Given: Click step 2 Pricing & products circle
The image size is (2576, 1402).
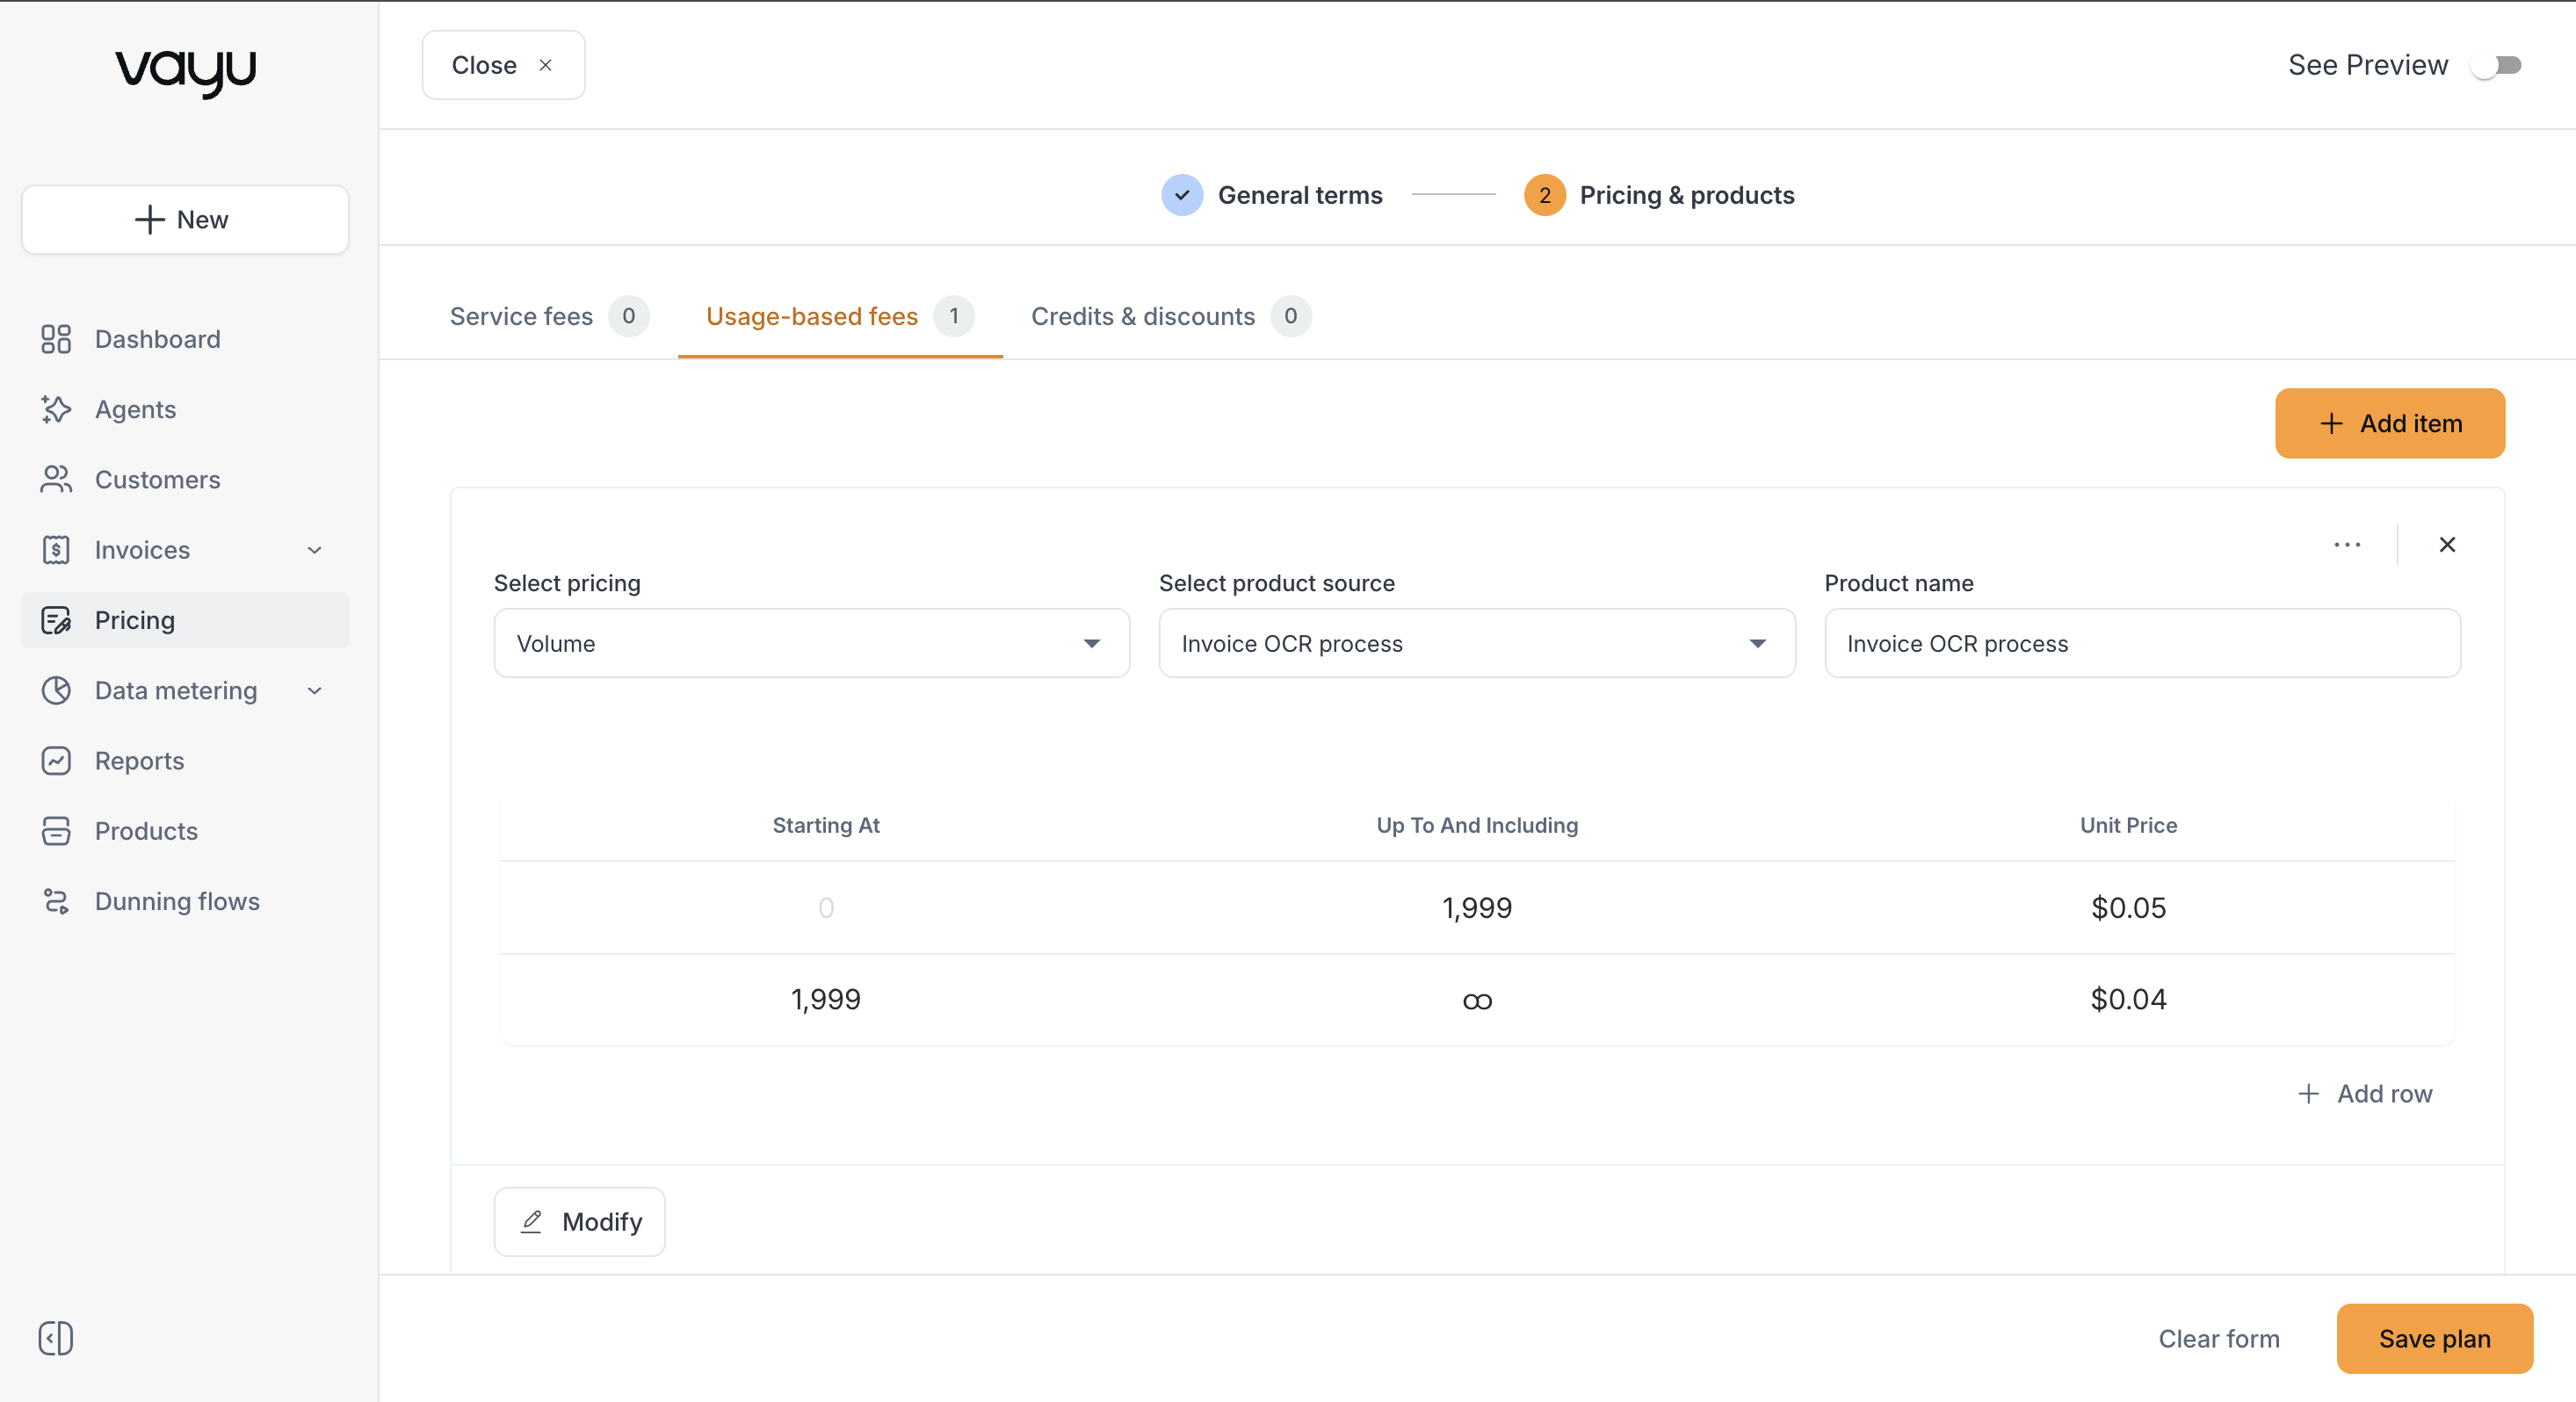Looking at the screenshot, I should click(1544, 195).
